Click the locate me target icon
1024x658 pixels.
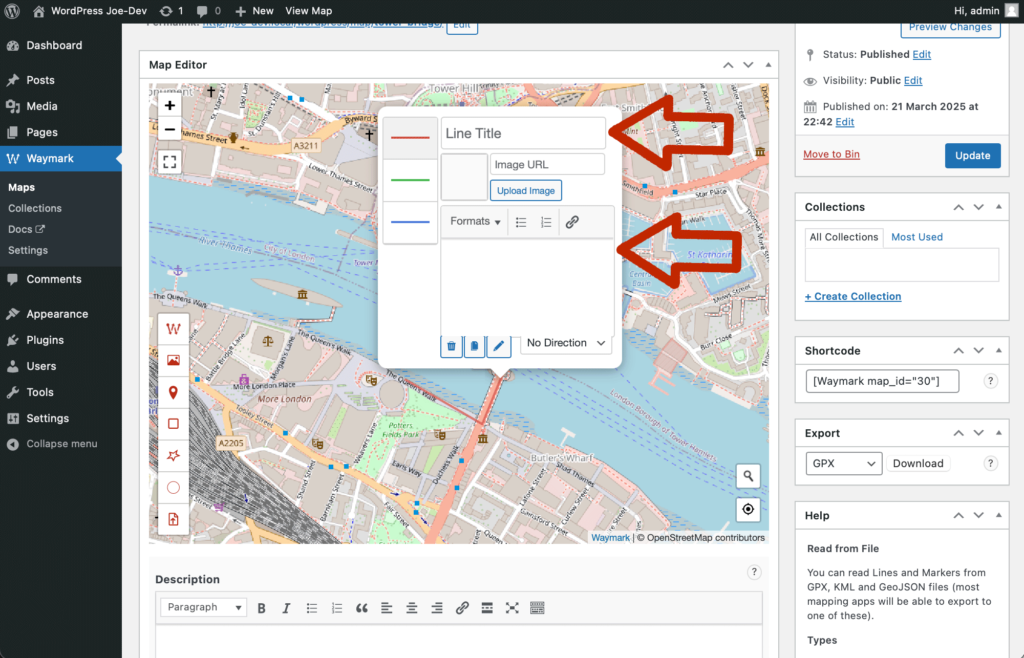(x=748, y=509)
